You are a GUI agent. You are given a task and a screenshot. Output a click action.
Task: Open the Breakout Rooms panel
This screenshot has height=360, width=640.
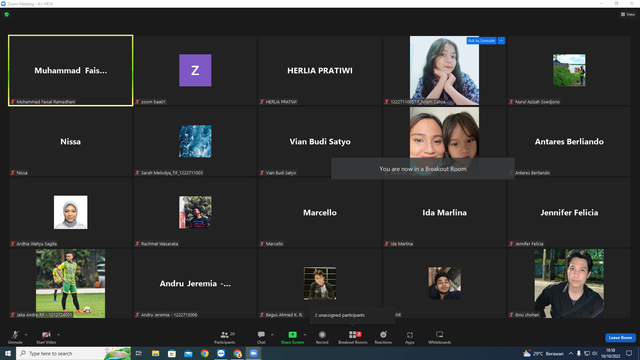[x=353, y=337]
